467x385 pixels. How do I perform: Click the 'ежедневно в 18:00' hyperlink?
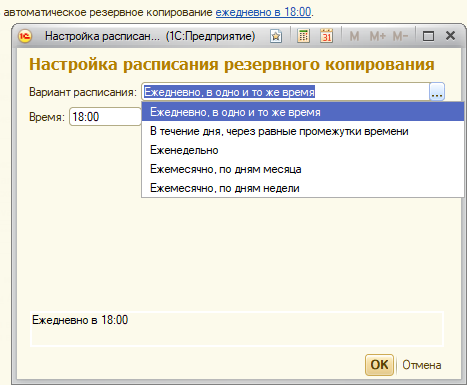point(263,12)
